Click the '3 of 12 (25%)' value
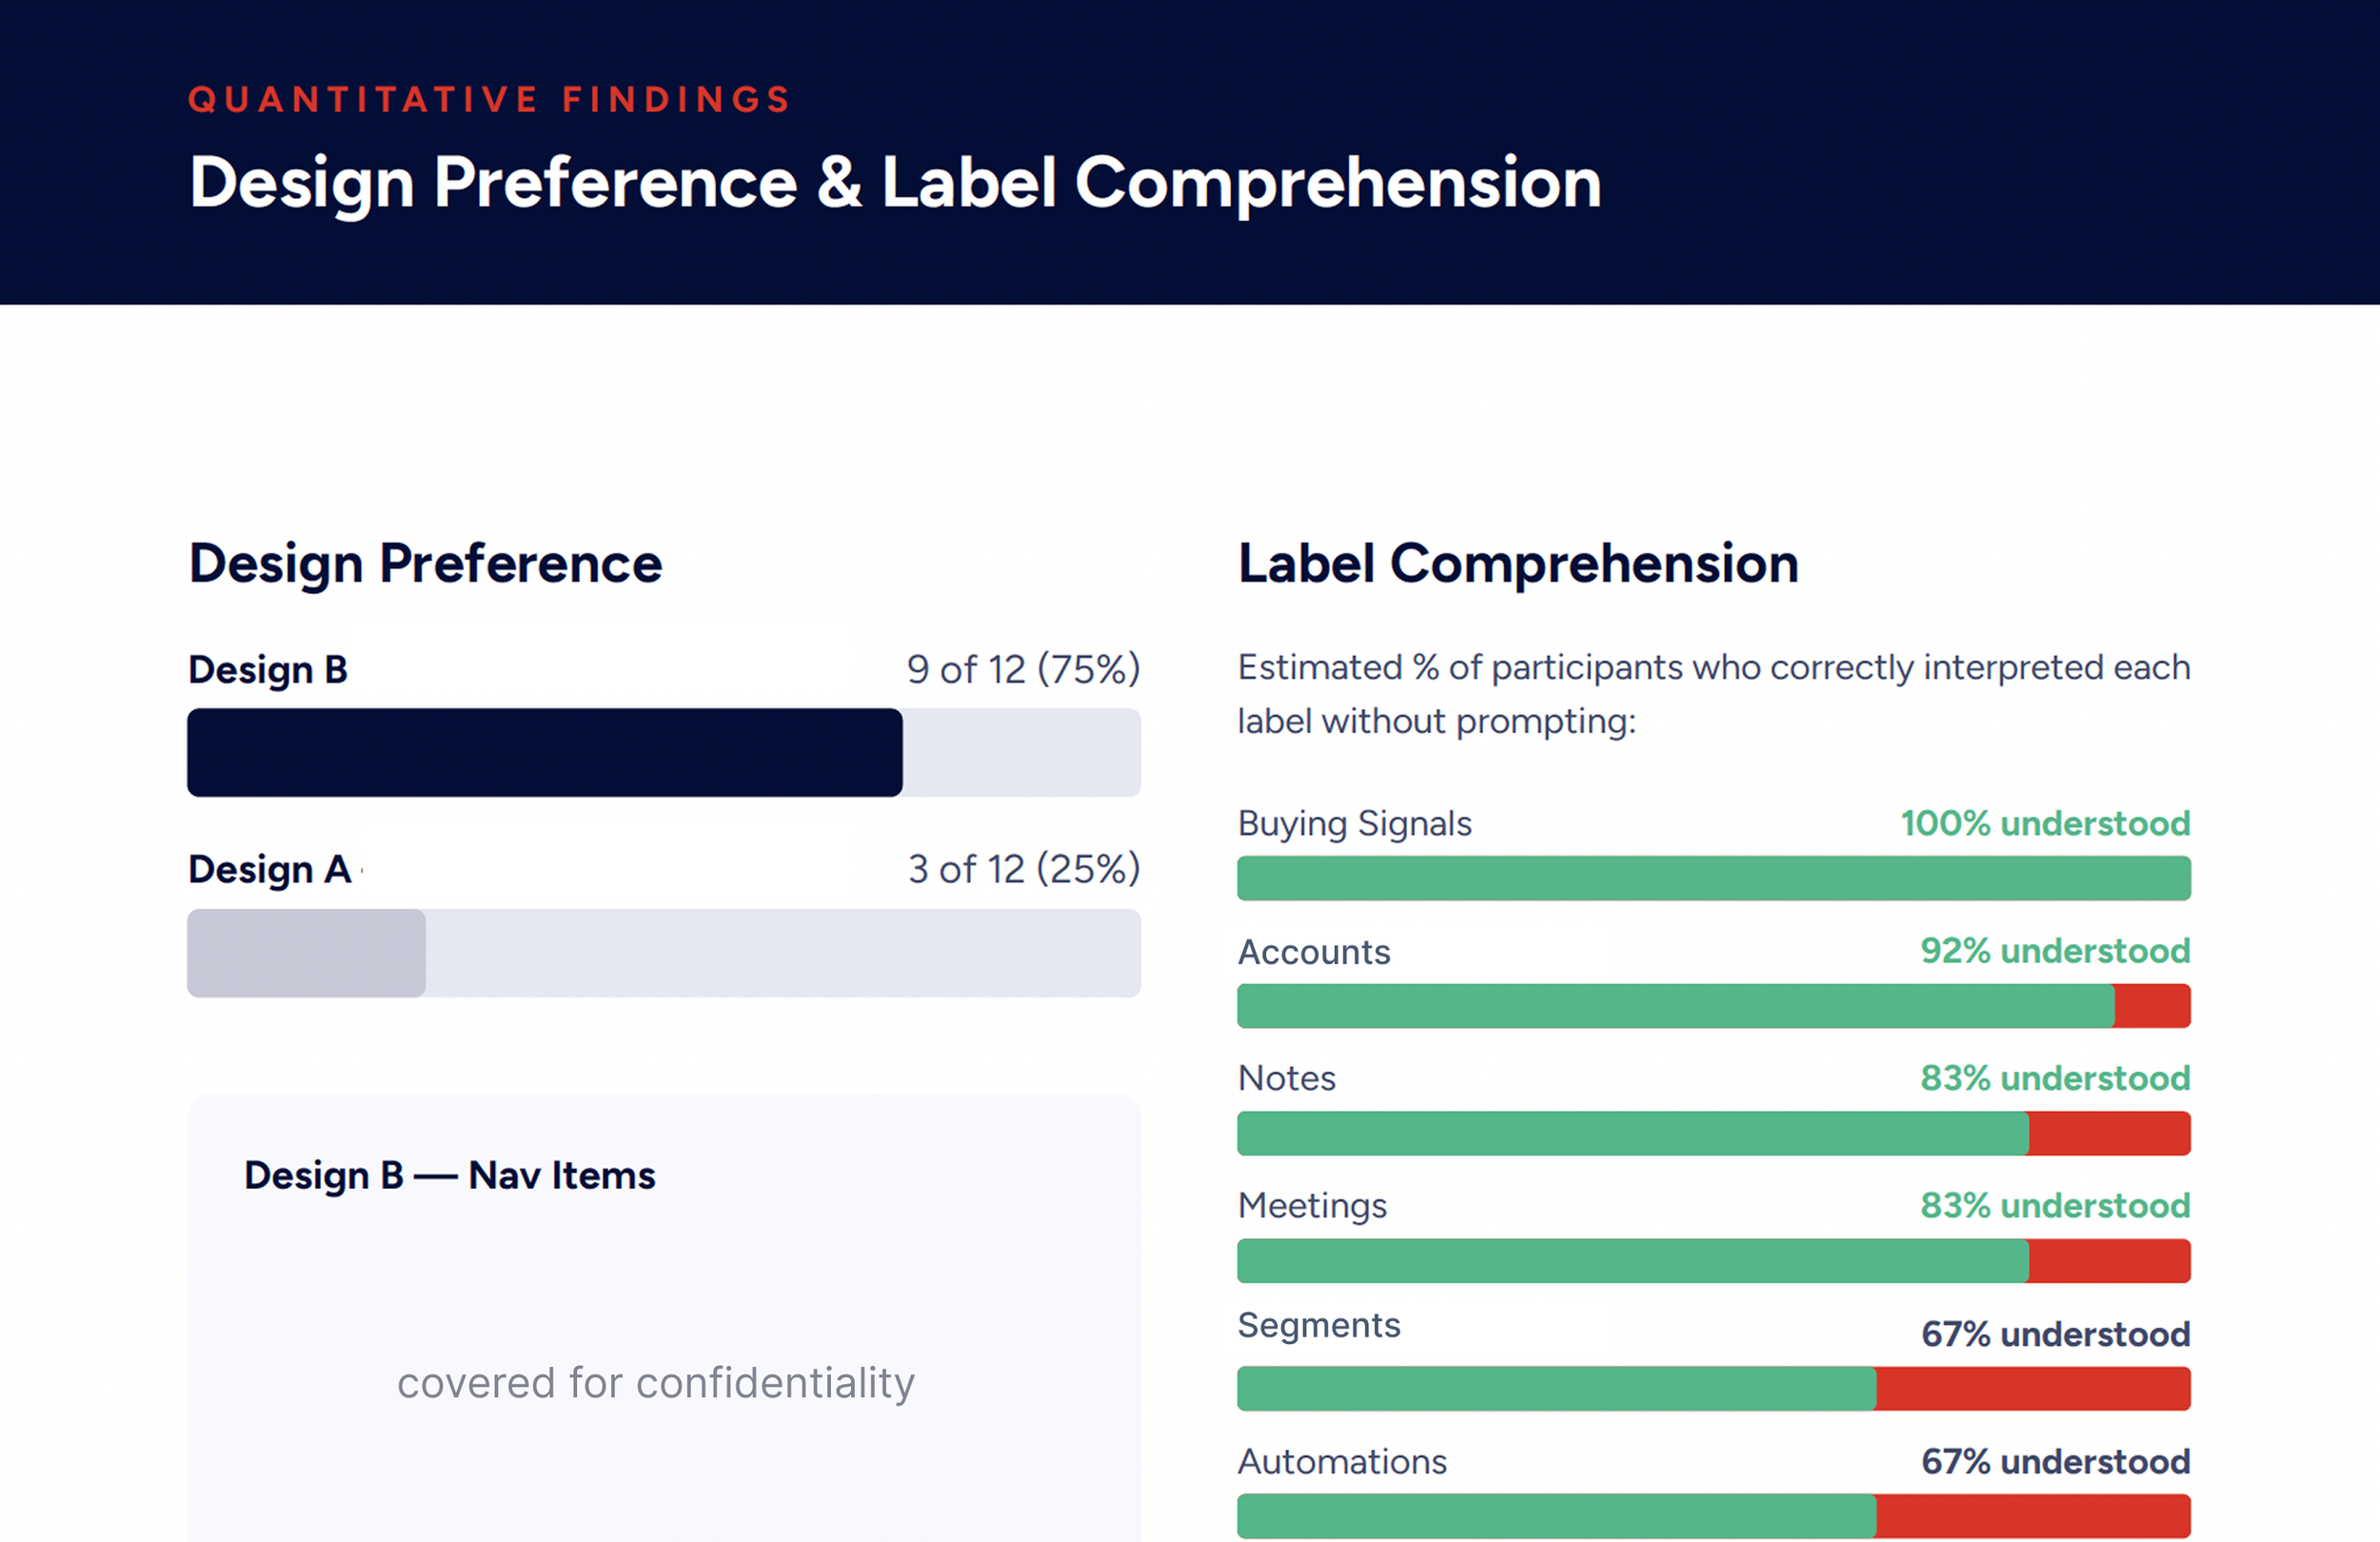The height and width of the screenshot is (1542, 2380). [x=1024, y=869]
